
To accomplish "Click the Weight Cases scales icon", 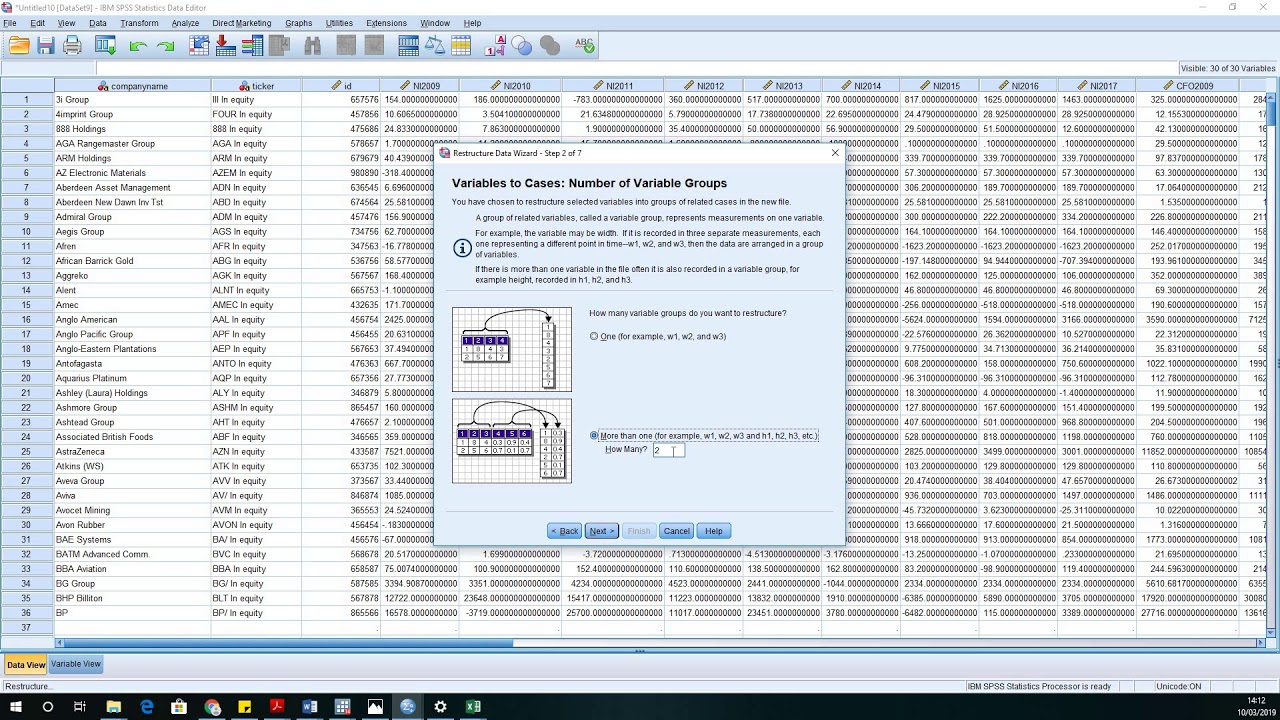I will tap(434, 45).
